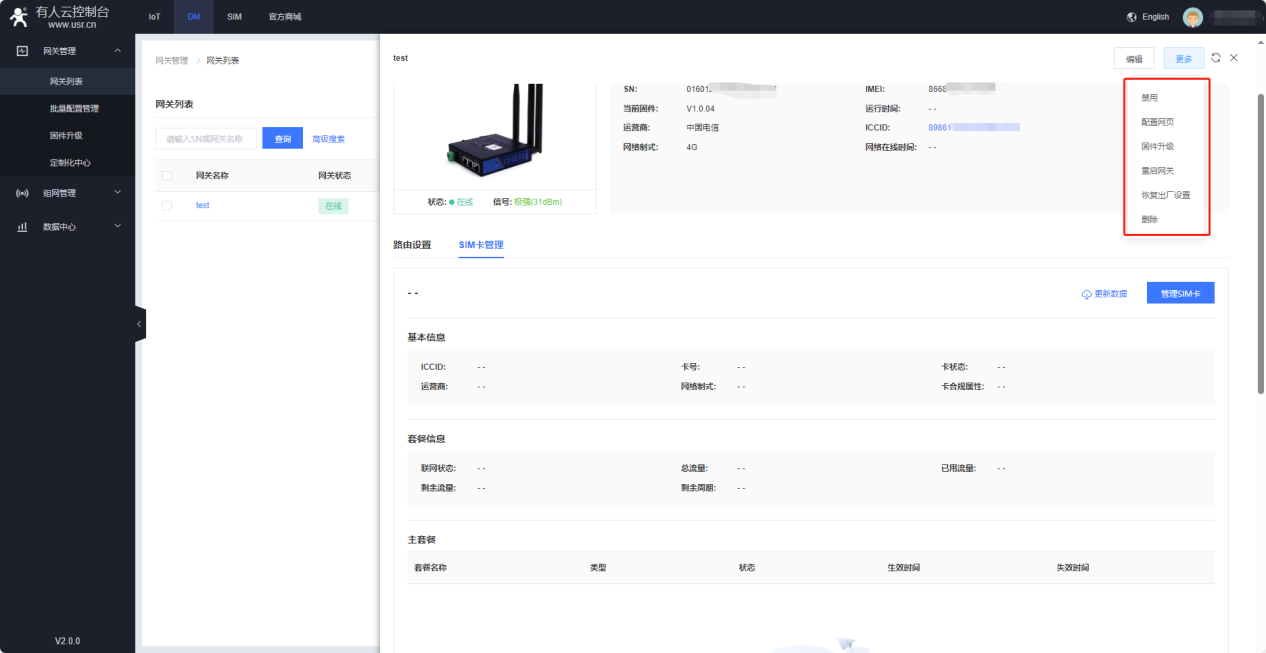Click the user avatar in top bar
The height and width of the screenshot is (653, 1266).
pos(1192,17)
